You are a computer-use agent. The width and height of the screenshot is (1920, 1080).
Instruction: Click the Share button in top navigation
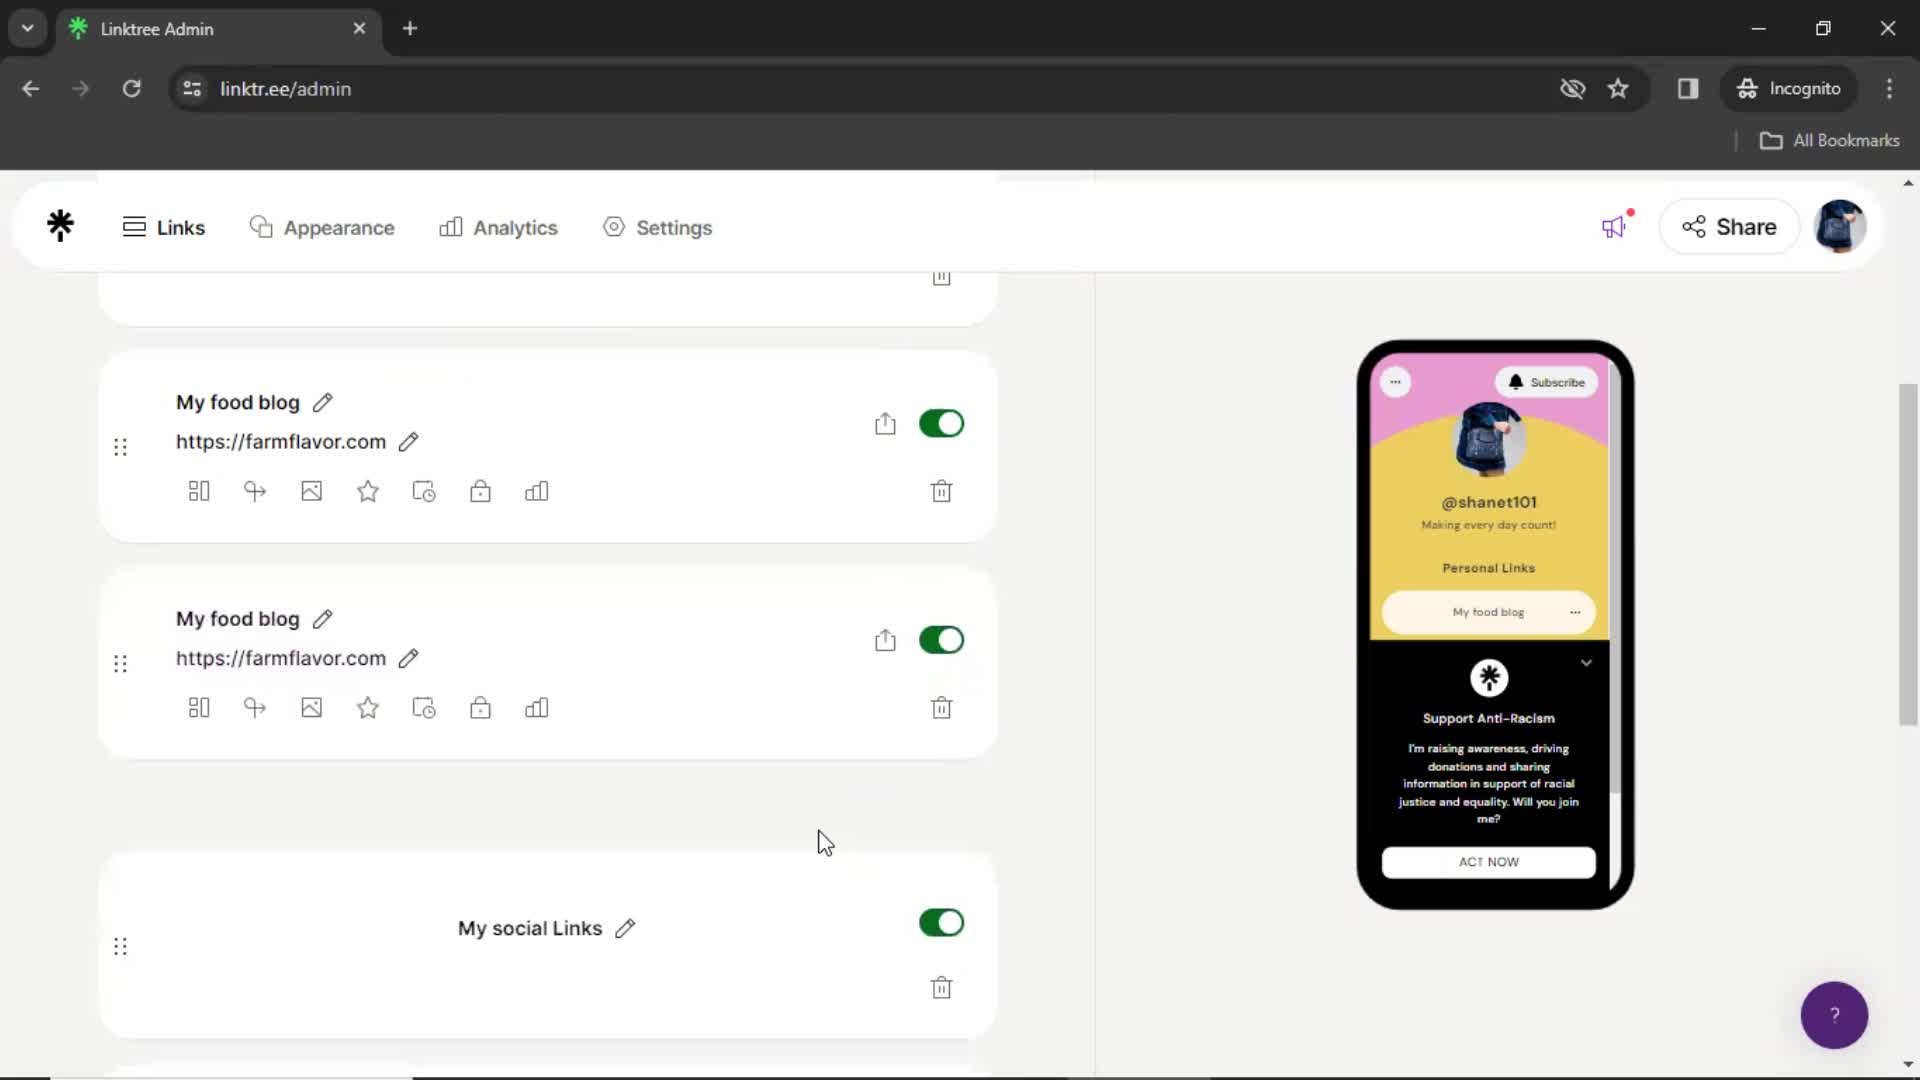(x=1729, y=227)
